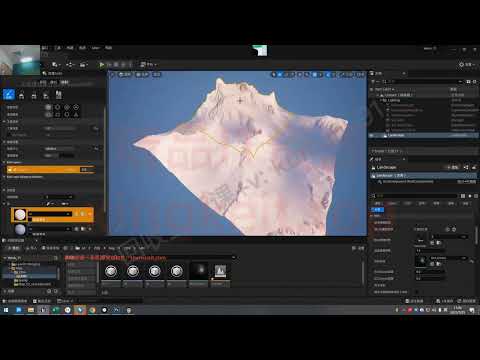Open the viewport options menu at top-left corner
The image size is (480, 360).
coord(112,75)
